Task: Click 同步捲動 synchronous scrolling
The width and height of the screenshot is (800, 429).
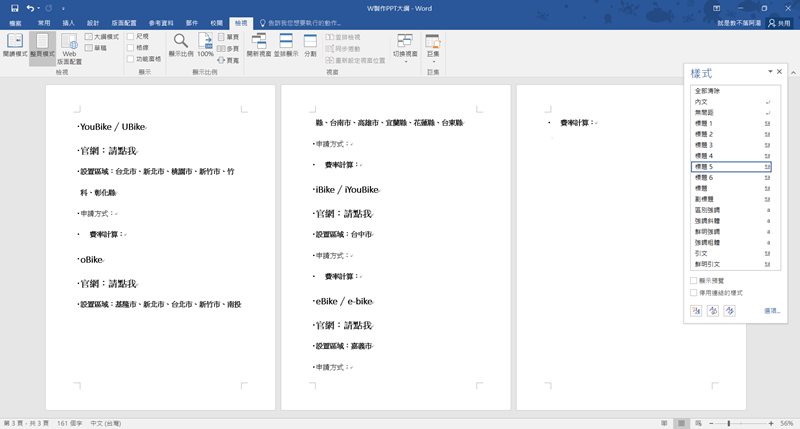Action: (343, 48)
